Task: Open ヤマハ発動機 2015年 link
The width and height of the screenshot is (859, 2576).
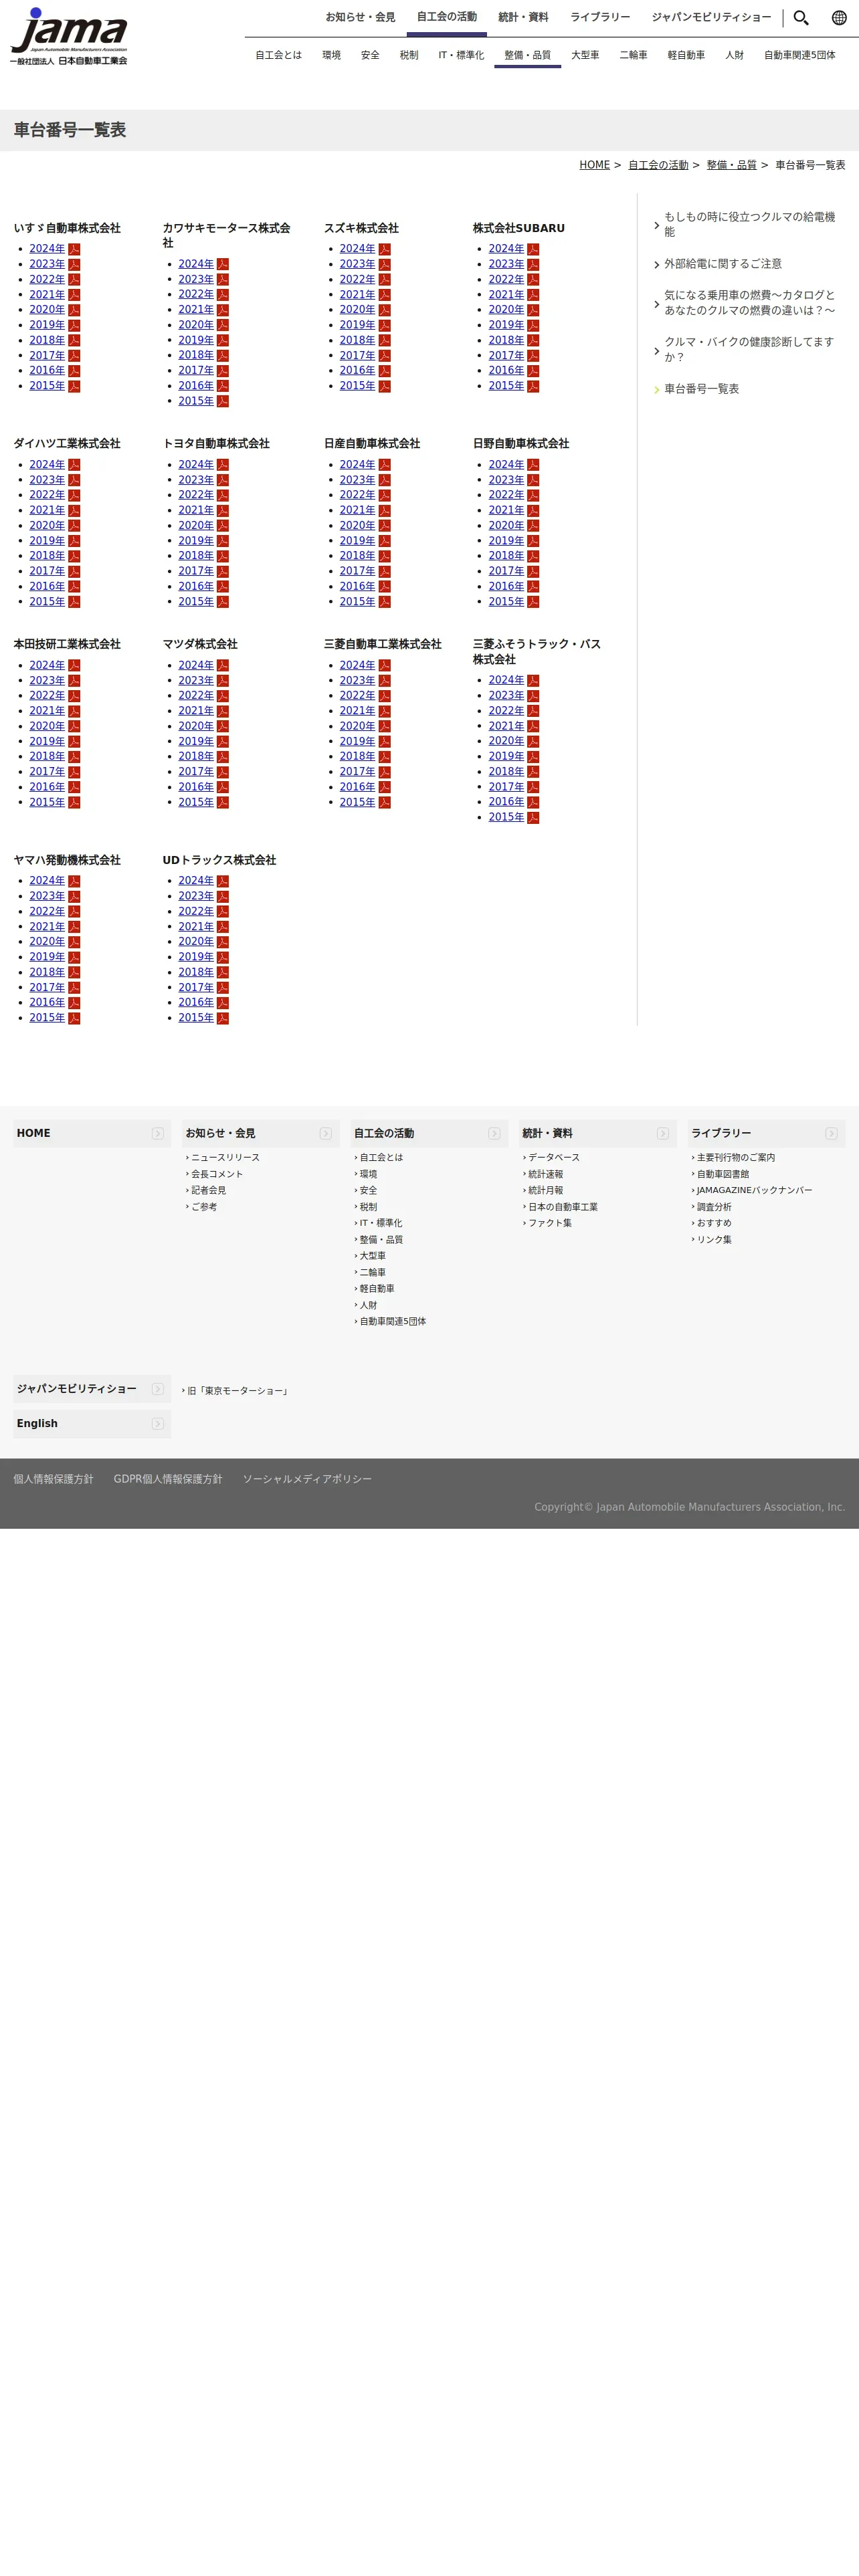Action: tap(47, 1018)
